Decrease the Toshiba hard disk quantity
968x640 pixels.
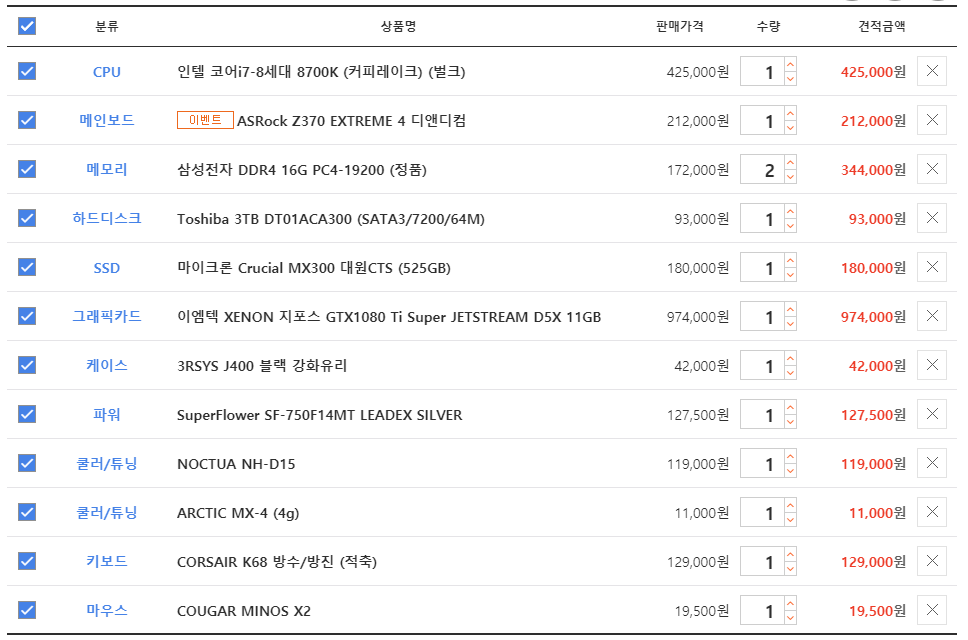coord(790,225)
